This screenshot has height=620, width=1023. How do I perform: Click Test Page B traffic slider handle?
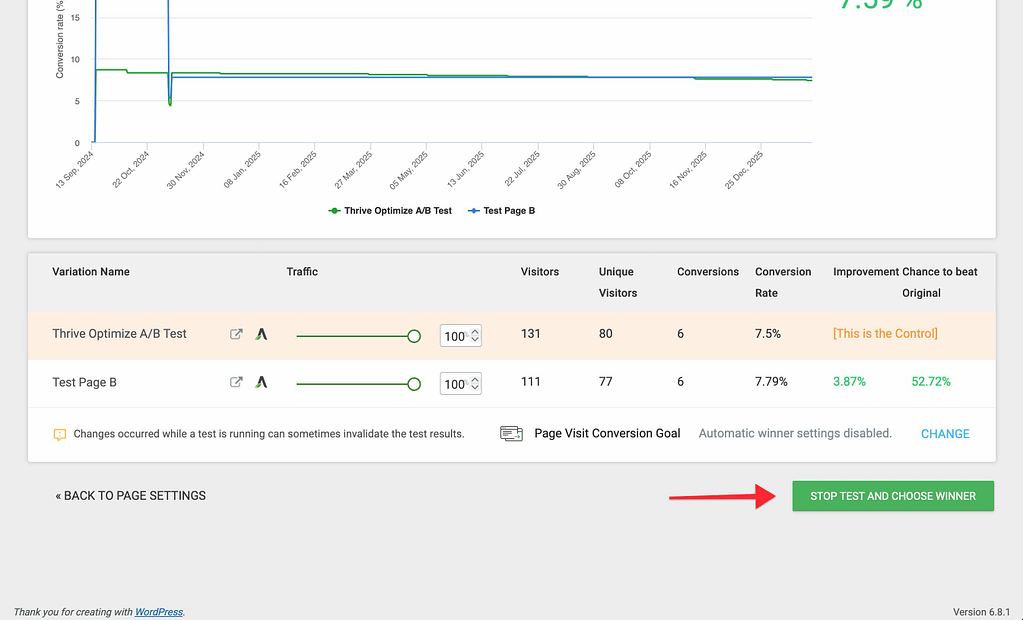click(x=414, y=384)
